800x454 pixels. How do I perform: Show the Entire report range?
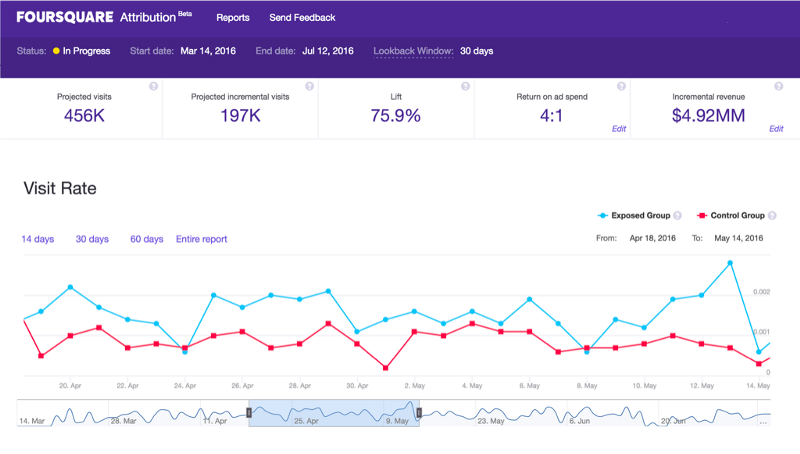[x=202, y=239]
